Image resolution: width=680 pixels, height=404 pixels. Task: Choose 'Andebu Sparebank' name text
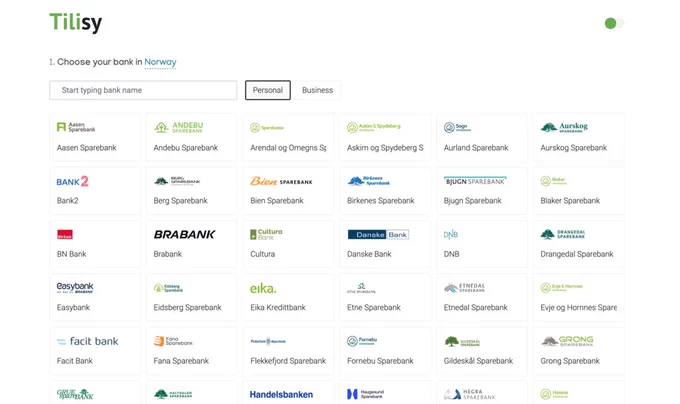coord(186,148)
